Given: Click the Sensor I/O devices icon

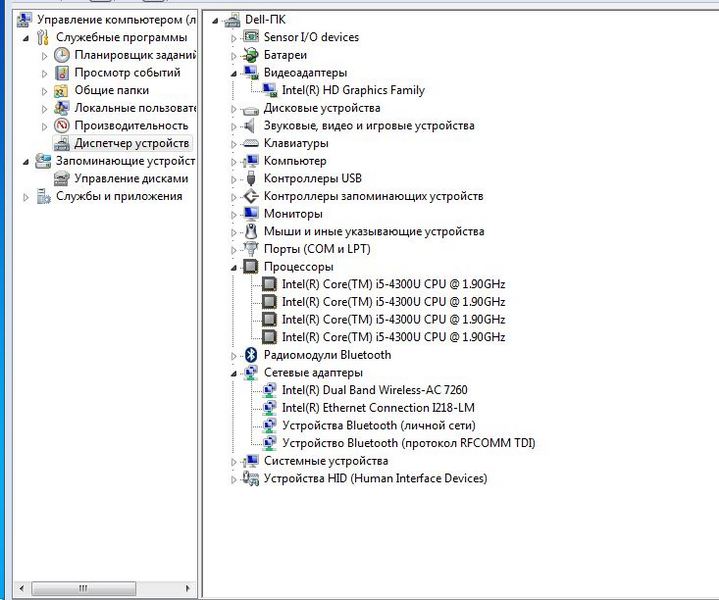Looking at the screenshot, I should (251, 37).
